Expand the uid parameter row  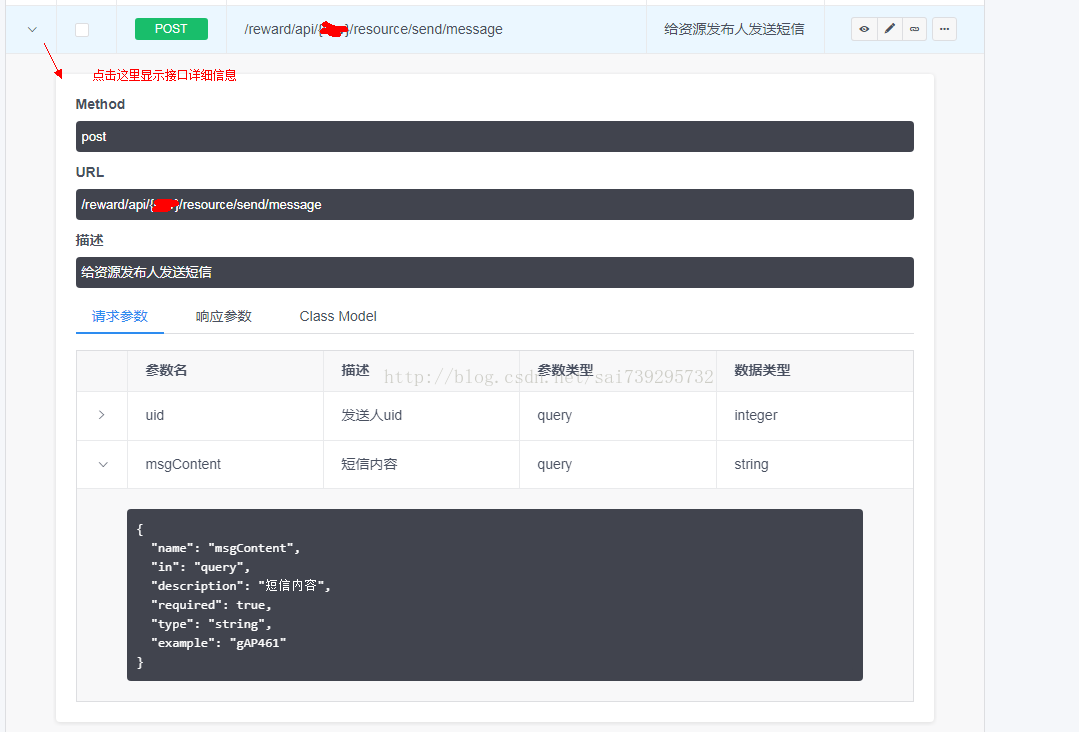click(102, 415)
